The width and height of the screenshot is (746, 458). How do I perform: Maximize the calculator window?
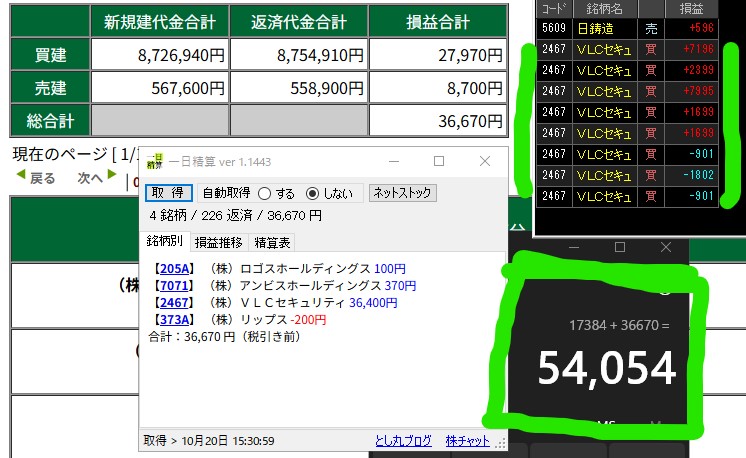[x=620, y=247]
